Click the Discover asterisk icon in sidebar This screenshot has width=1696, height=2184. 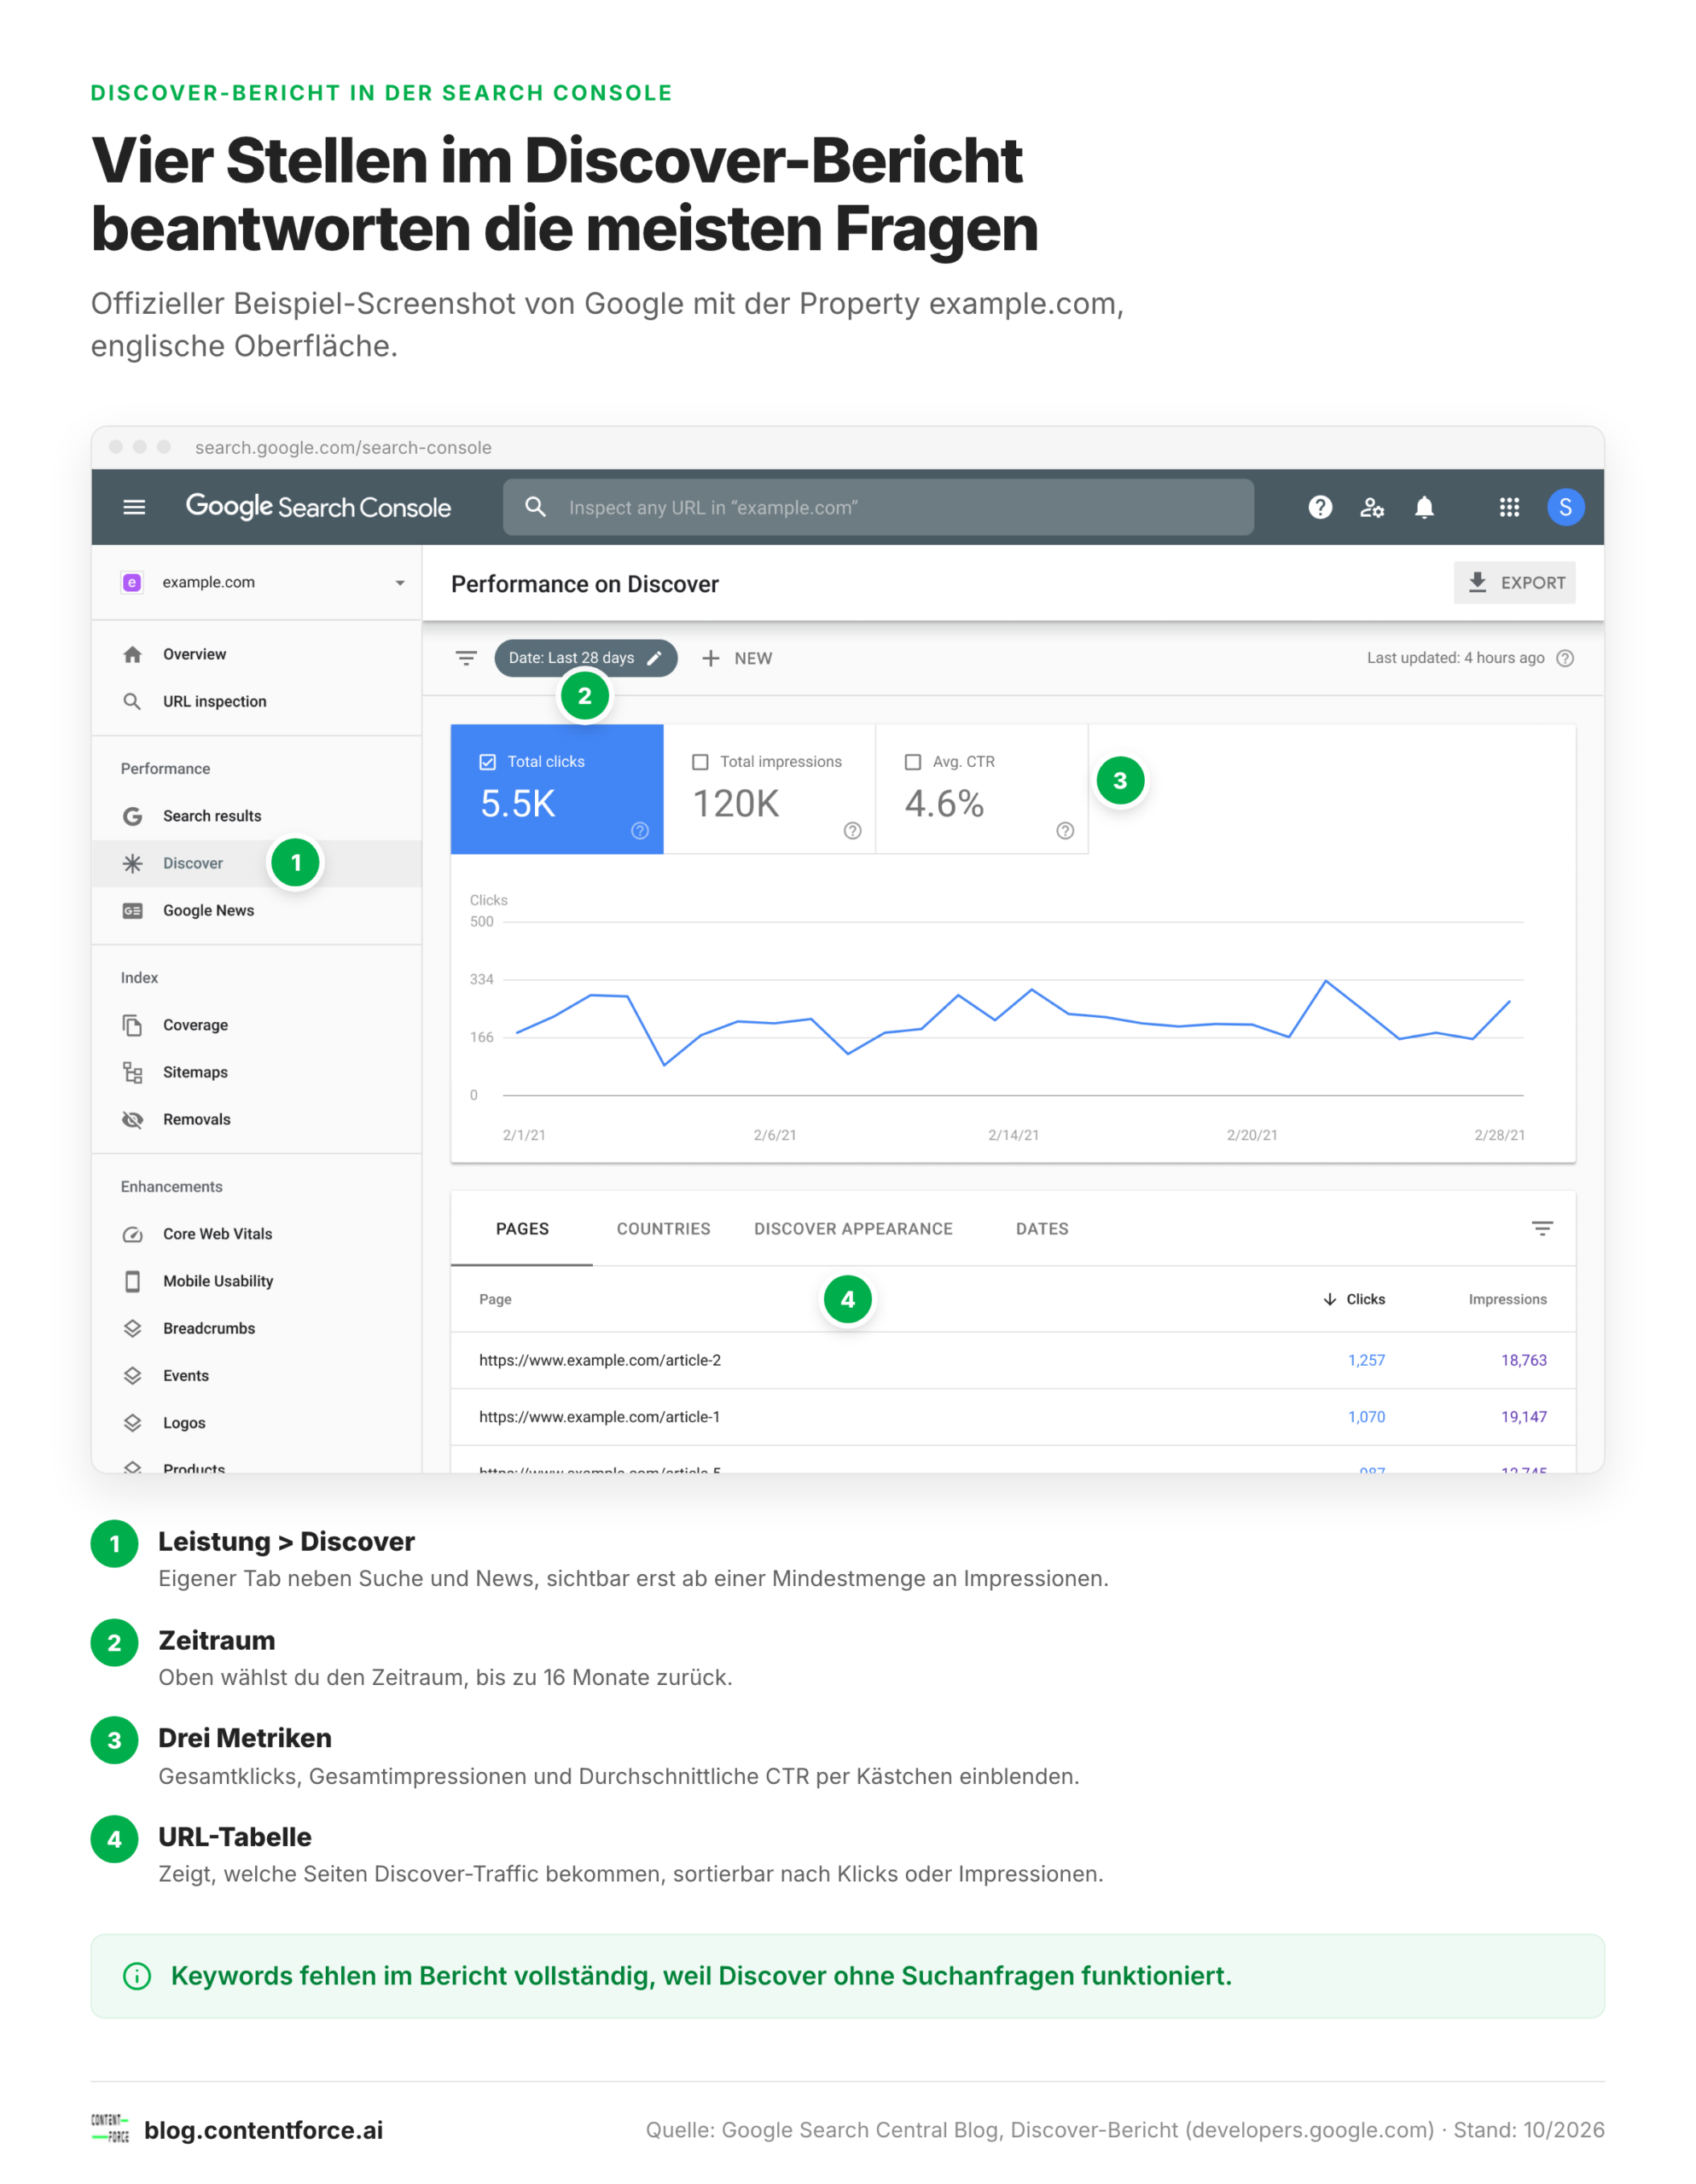coord(132,863)
